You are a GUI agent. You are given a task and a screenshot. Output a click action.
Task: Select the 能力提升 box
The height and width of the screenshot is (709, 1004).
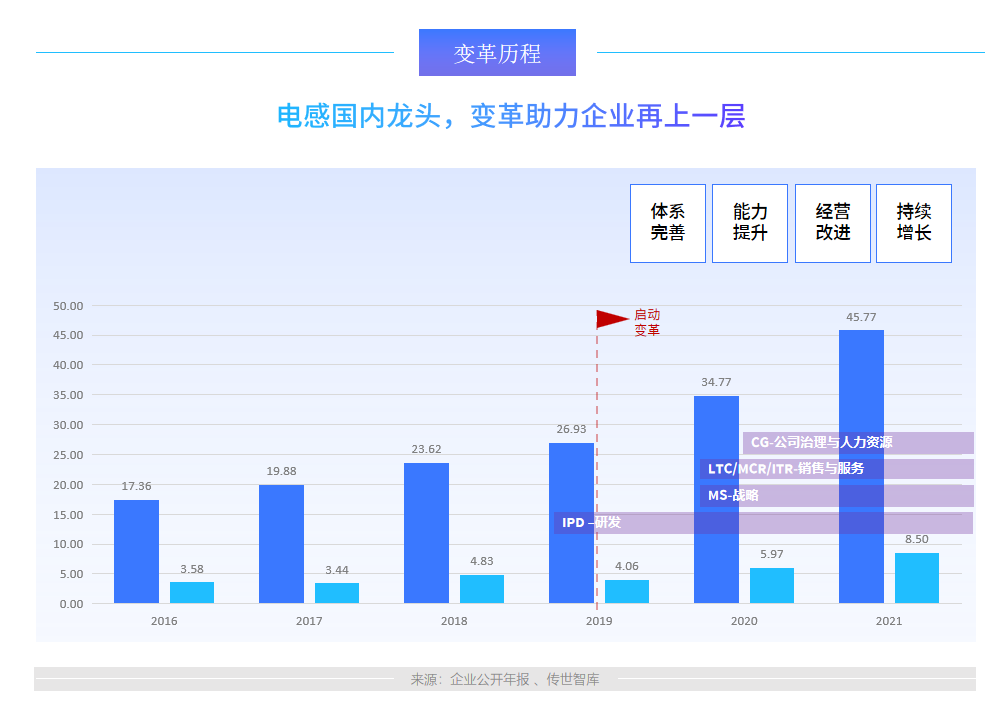tap(749, 223)
